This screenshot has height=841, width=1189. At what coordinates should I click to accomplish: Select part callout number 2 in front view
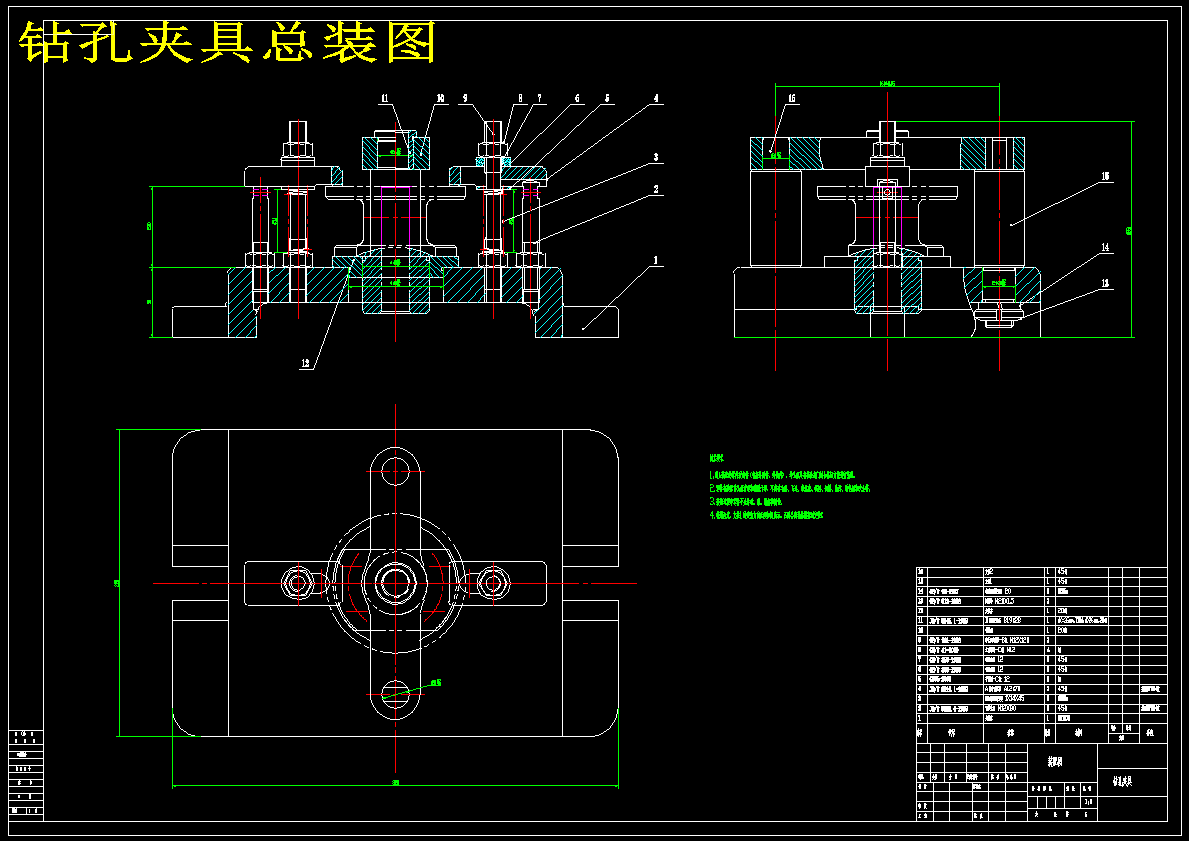tap(656, 190)
